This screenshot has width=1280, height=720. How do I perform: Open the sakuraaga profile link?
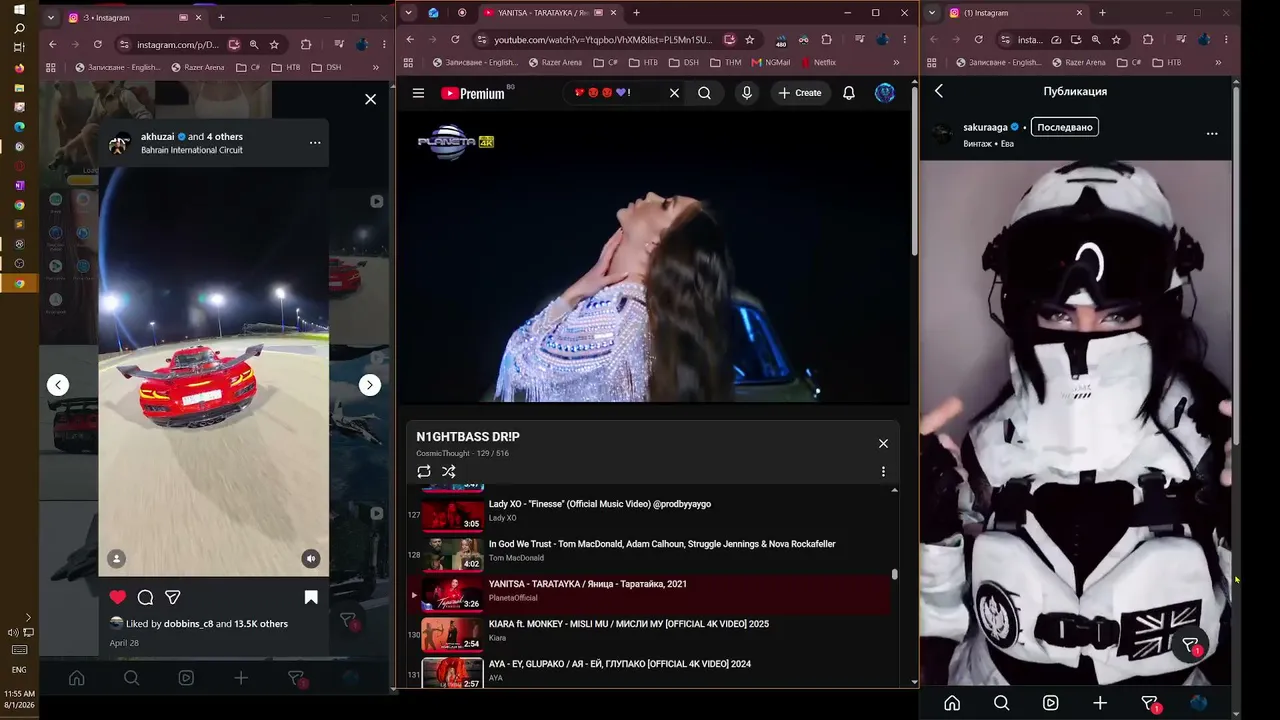coord(985,127)
